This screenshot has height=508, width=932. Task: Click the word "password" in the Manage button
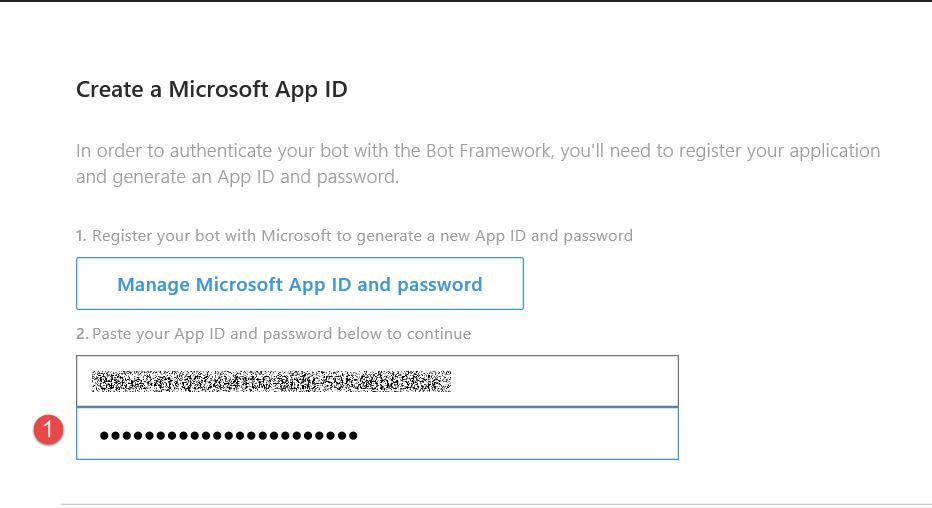pyautogui.click(x=440, y=284)
